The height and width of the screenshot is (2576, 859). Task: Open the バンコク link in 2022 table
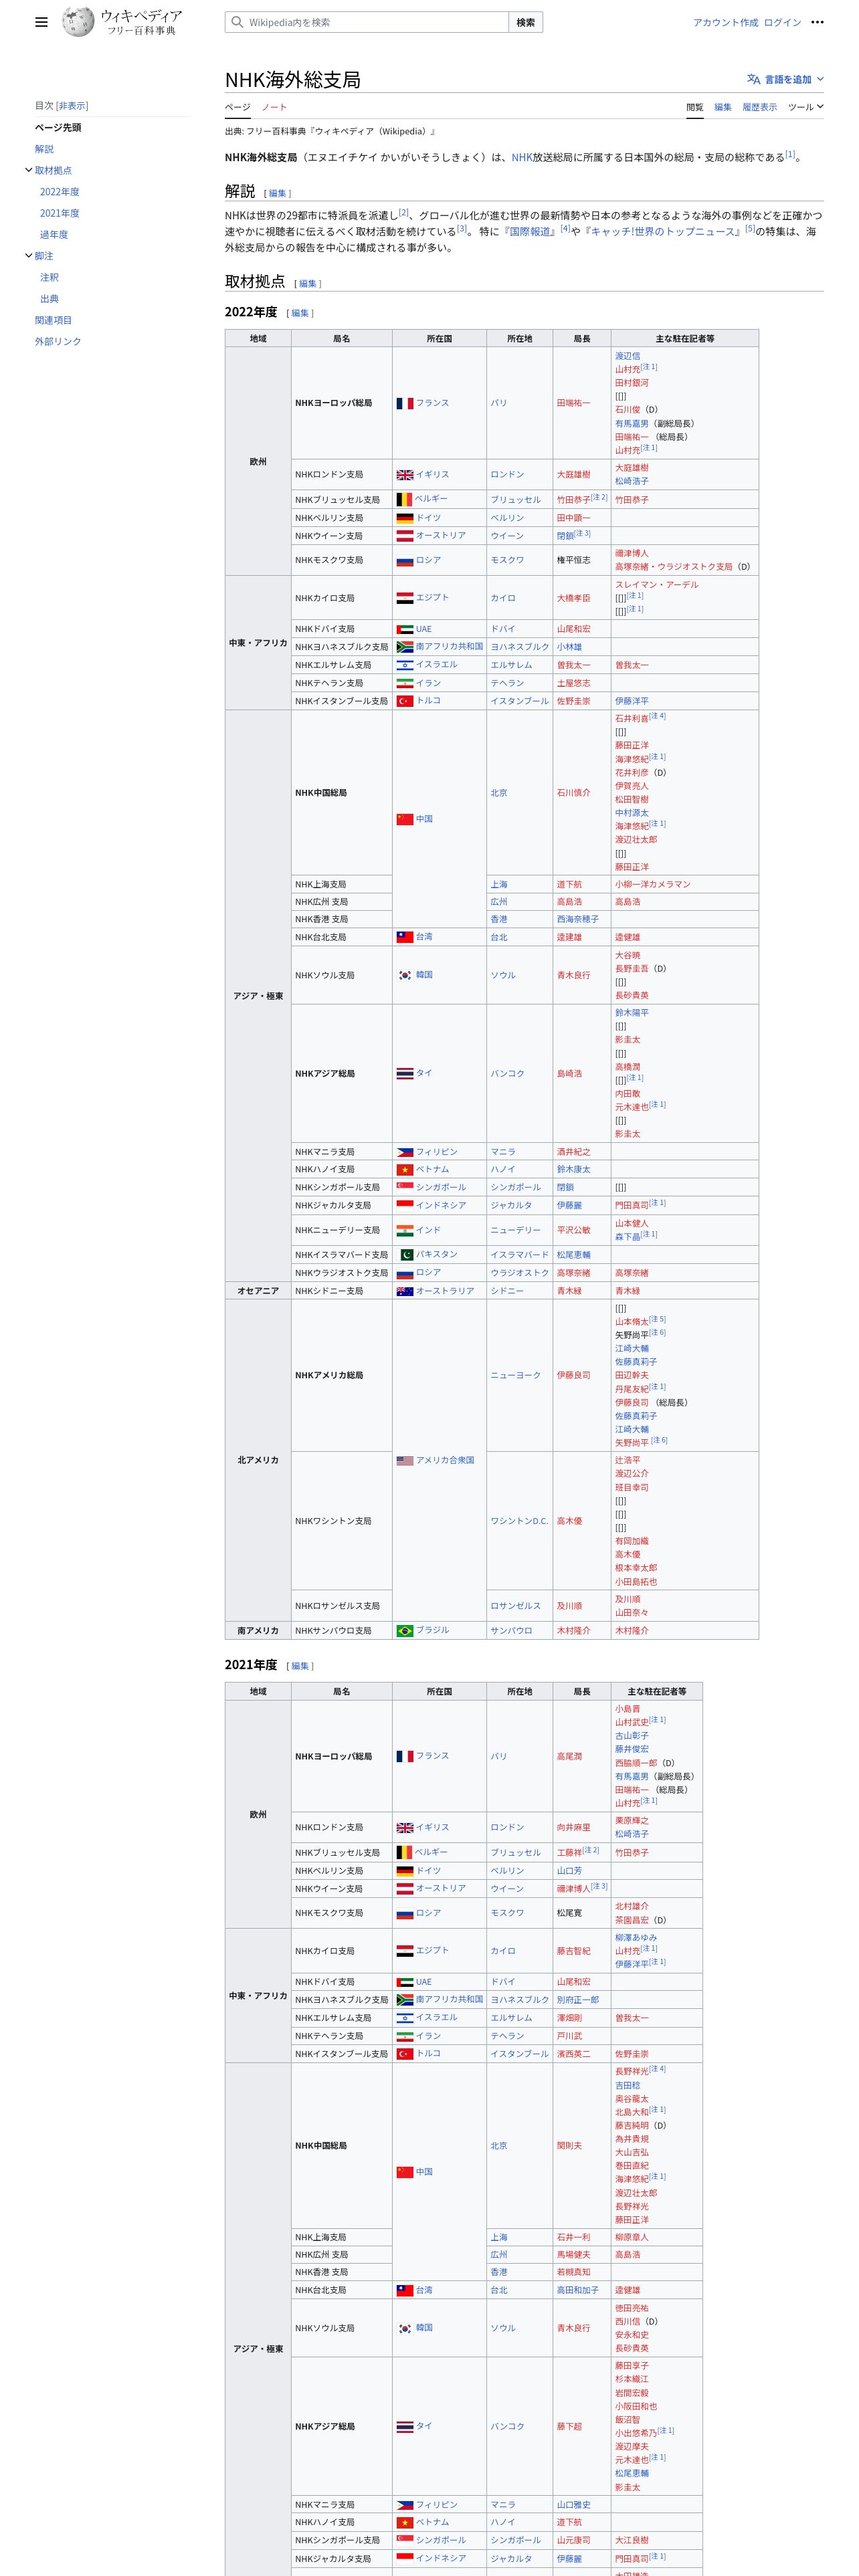coord(507,1073)
